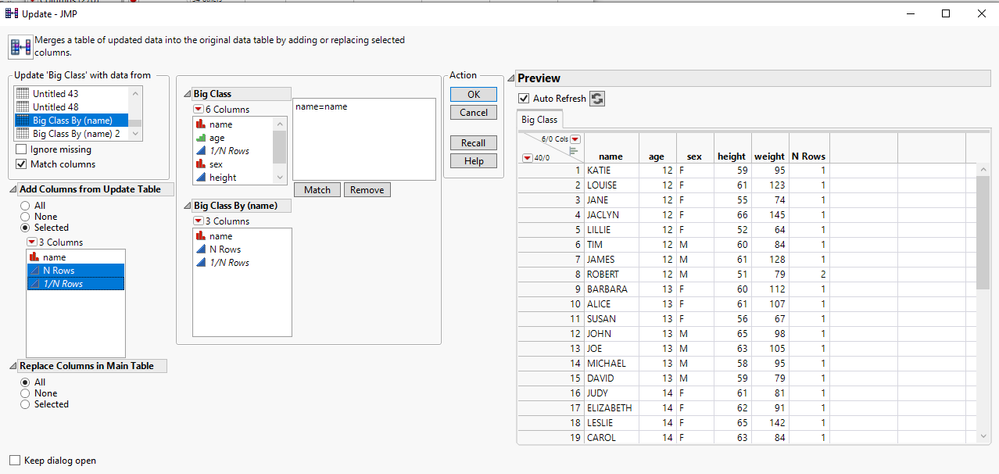Click the Match button
The height and width of the screenshot is (474, 999).
tap(317, 190)
